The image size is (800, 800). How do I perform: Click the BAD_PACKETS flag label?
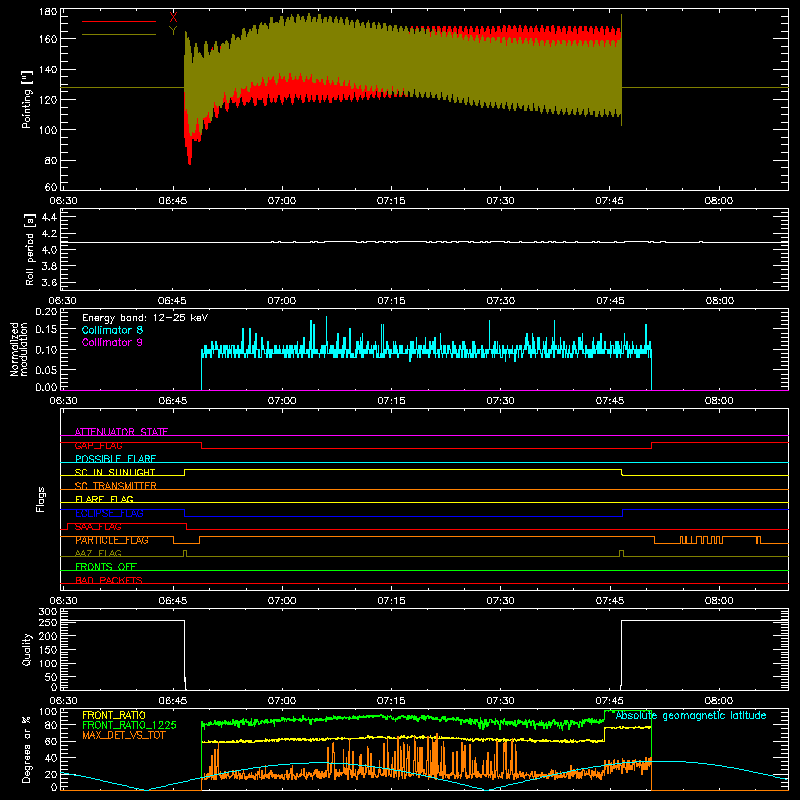tap(109, 580)
